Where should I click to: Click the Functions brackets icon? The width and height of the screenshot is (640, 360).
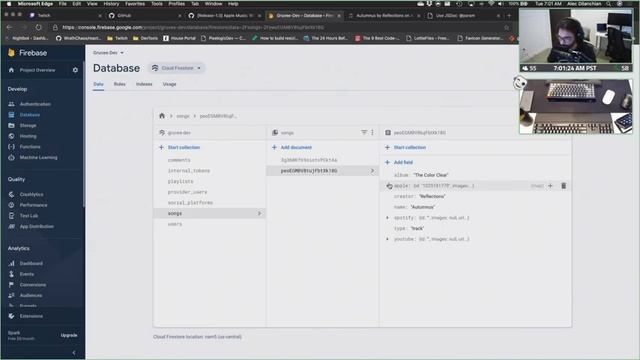point(11,147)
